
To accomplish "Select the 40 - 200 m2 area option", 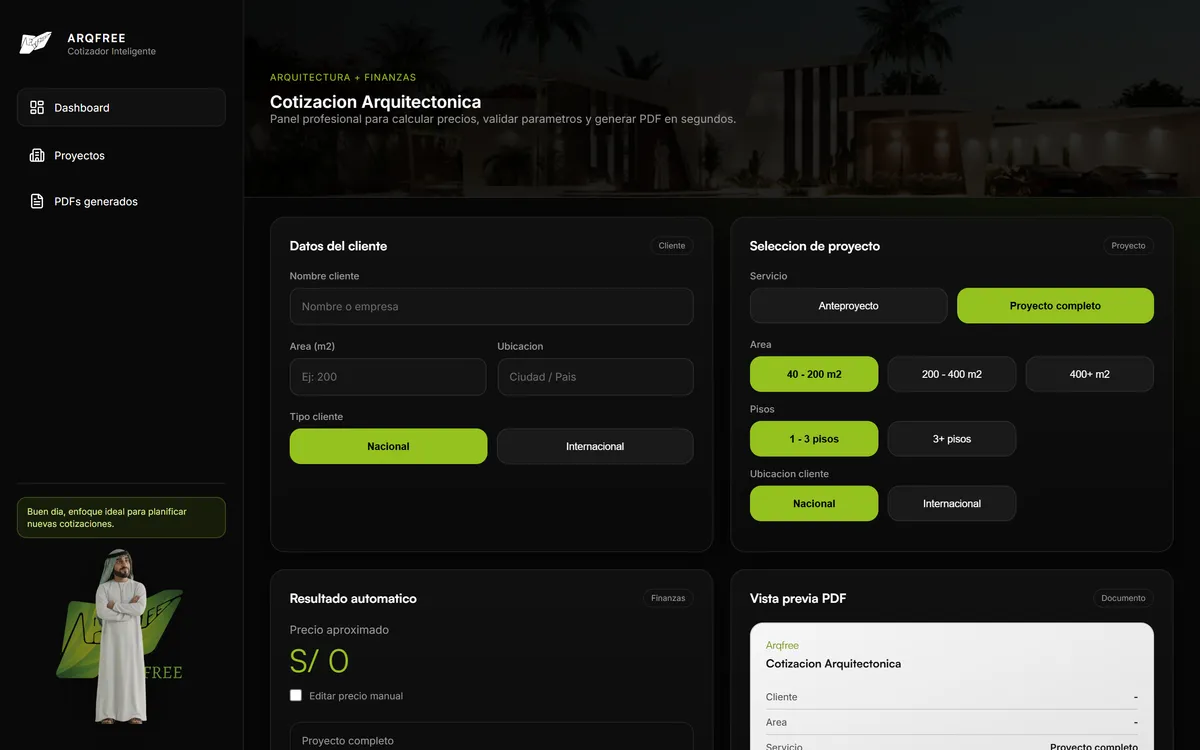I will click(814, 374).
